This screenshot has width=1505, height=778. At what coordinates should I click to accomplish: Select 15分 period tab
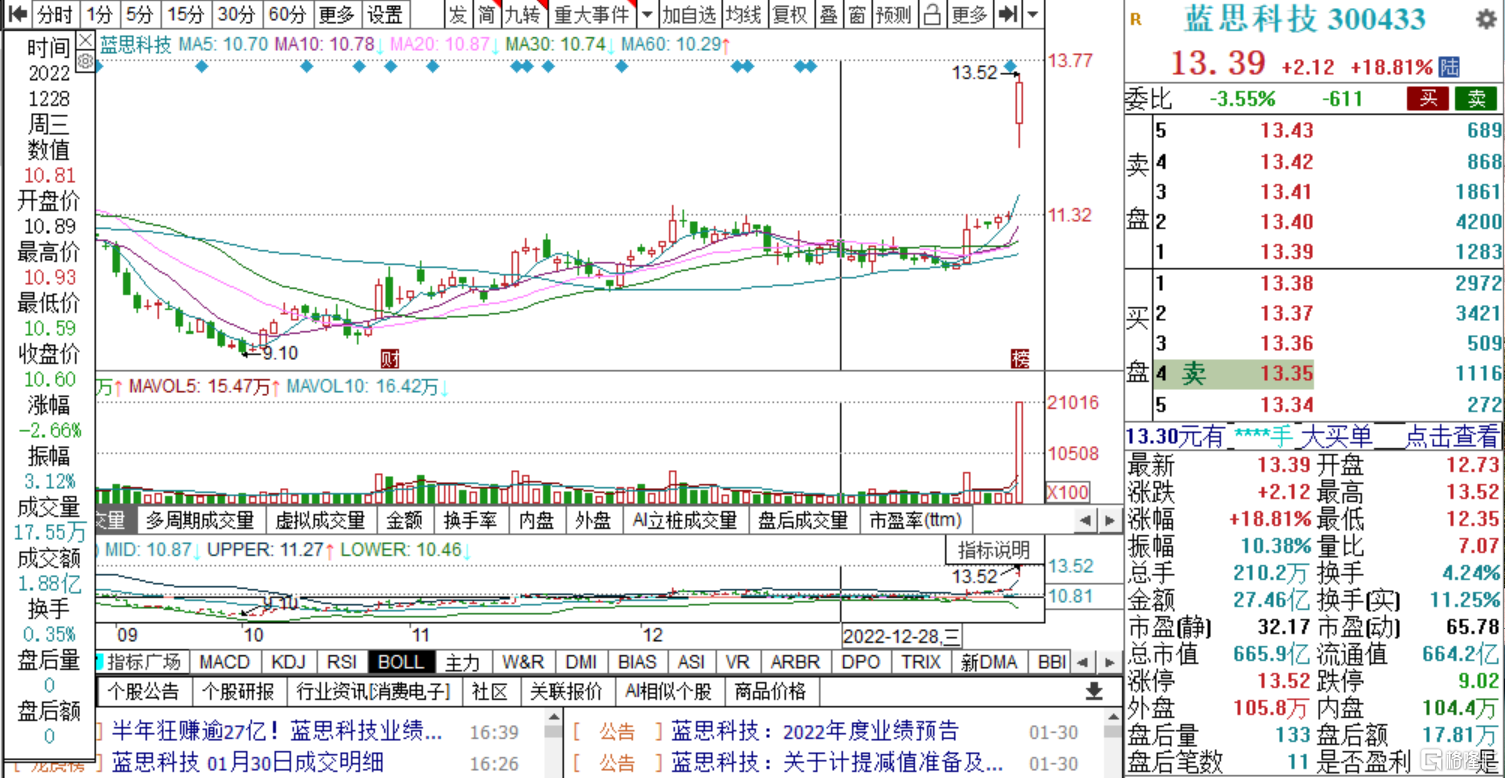coord(186,14)
